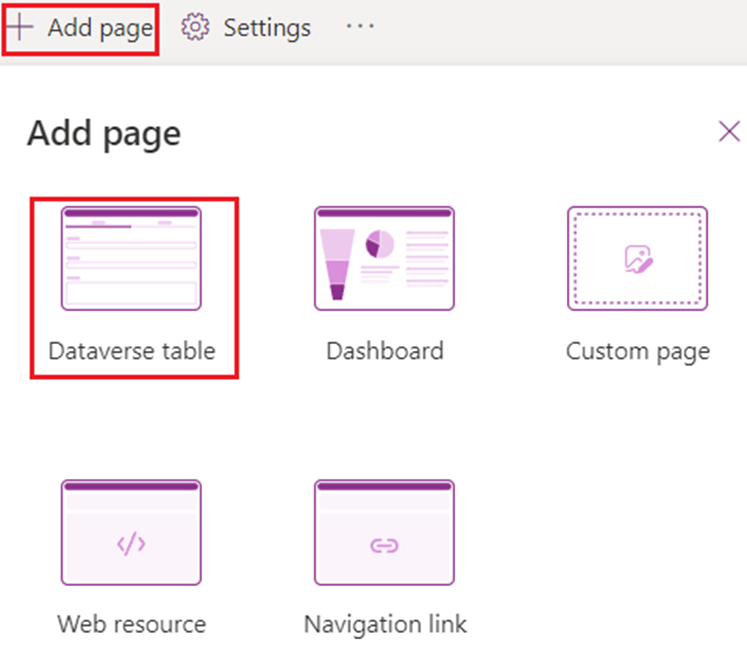
Task: Open the more options ellipsis menu
Action: pyautogui.click(x=360, y=26)
